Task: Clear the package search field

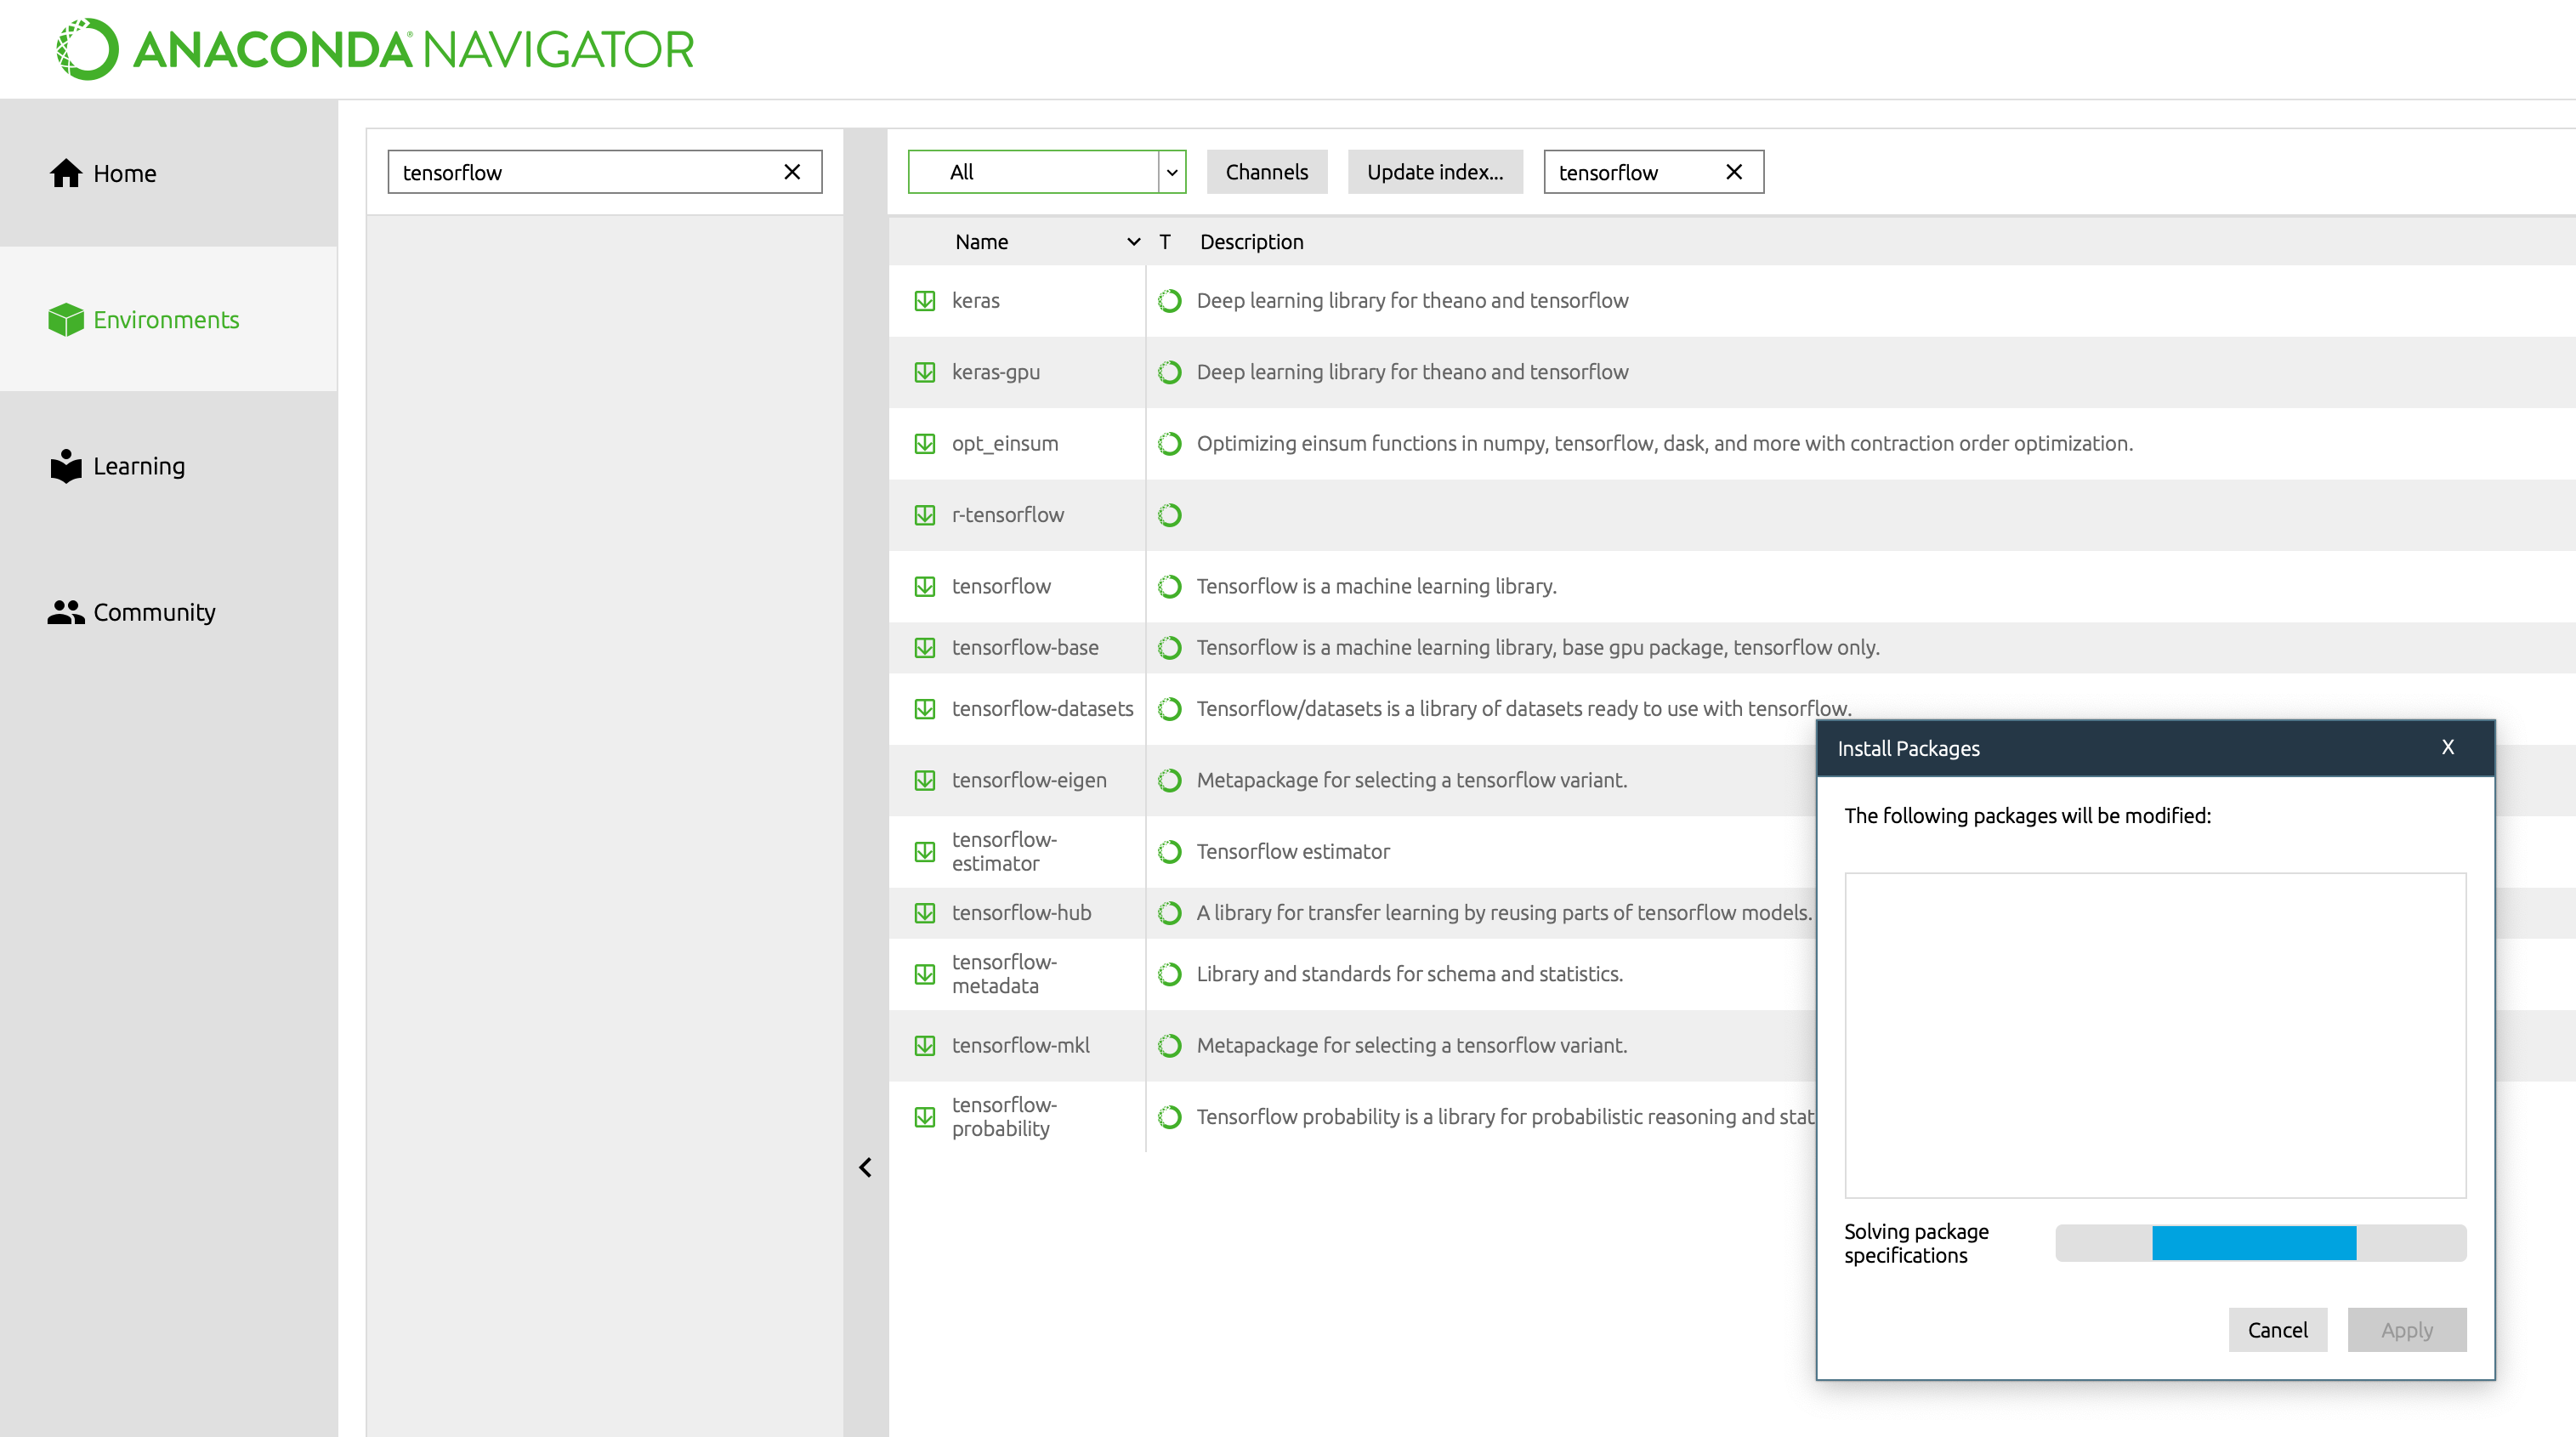Action: tap(1734, 172)
